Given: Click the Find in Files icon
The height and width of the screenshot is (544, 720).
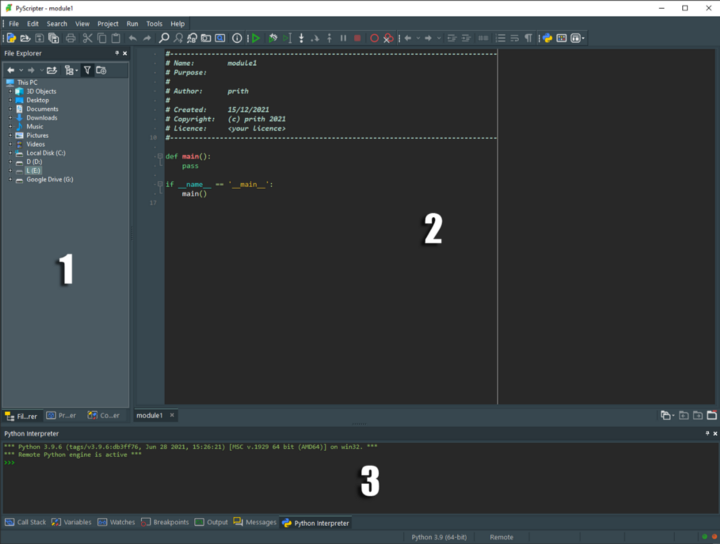Looking at the screenshot, I should point(206,39).
